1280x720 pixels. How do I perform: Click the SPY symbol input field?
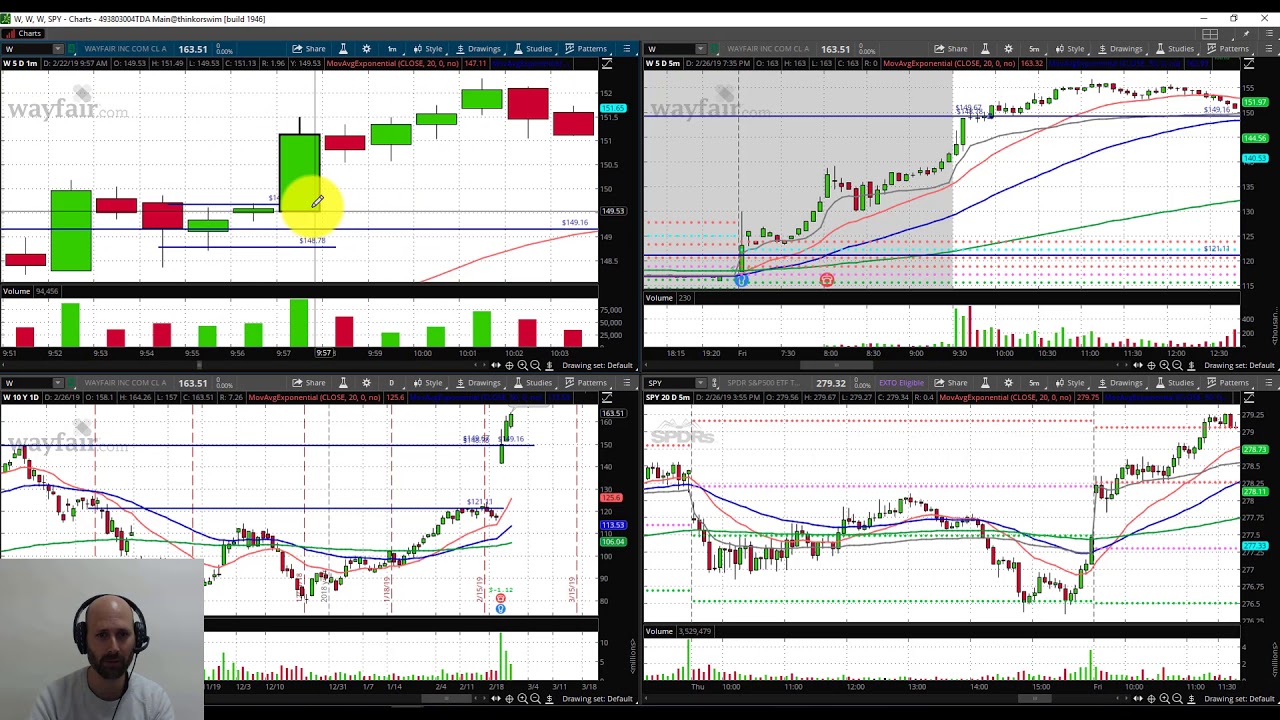pos(670,383)
